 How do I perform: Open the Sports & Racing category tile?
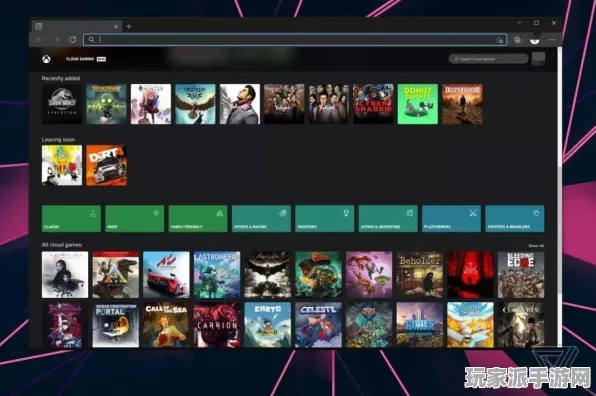pos(261,219)
